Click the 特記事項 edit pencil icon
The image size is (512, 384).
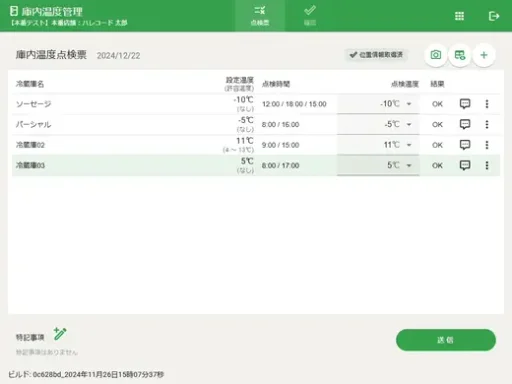tap(60, 334)
